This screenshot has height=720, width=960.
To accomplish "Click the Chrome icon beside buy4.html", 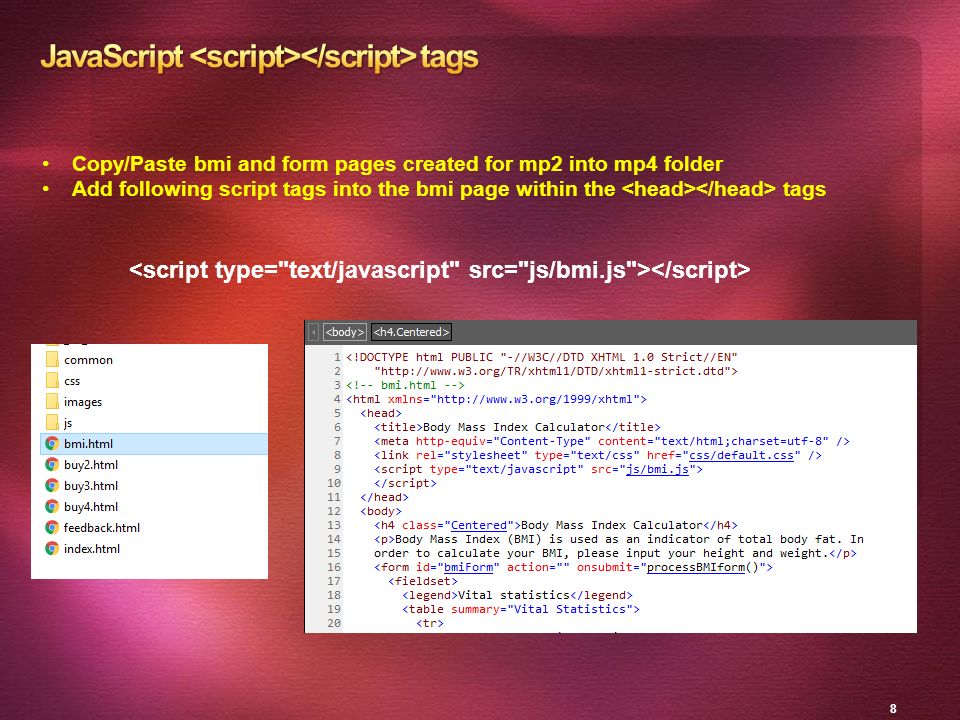I will pyautogui.click(x=52, y=506).
